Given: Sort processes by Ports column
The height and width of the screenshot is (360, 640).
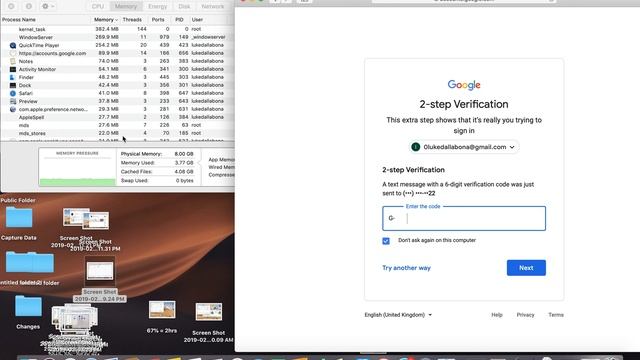Looking at the screenshot, I should (x=158, y=20).
